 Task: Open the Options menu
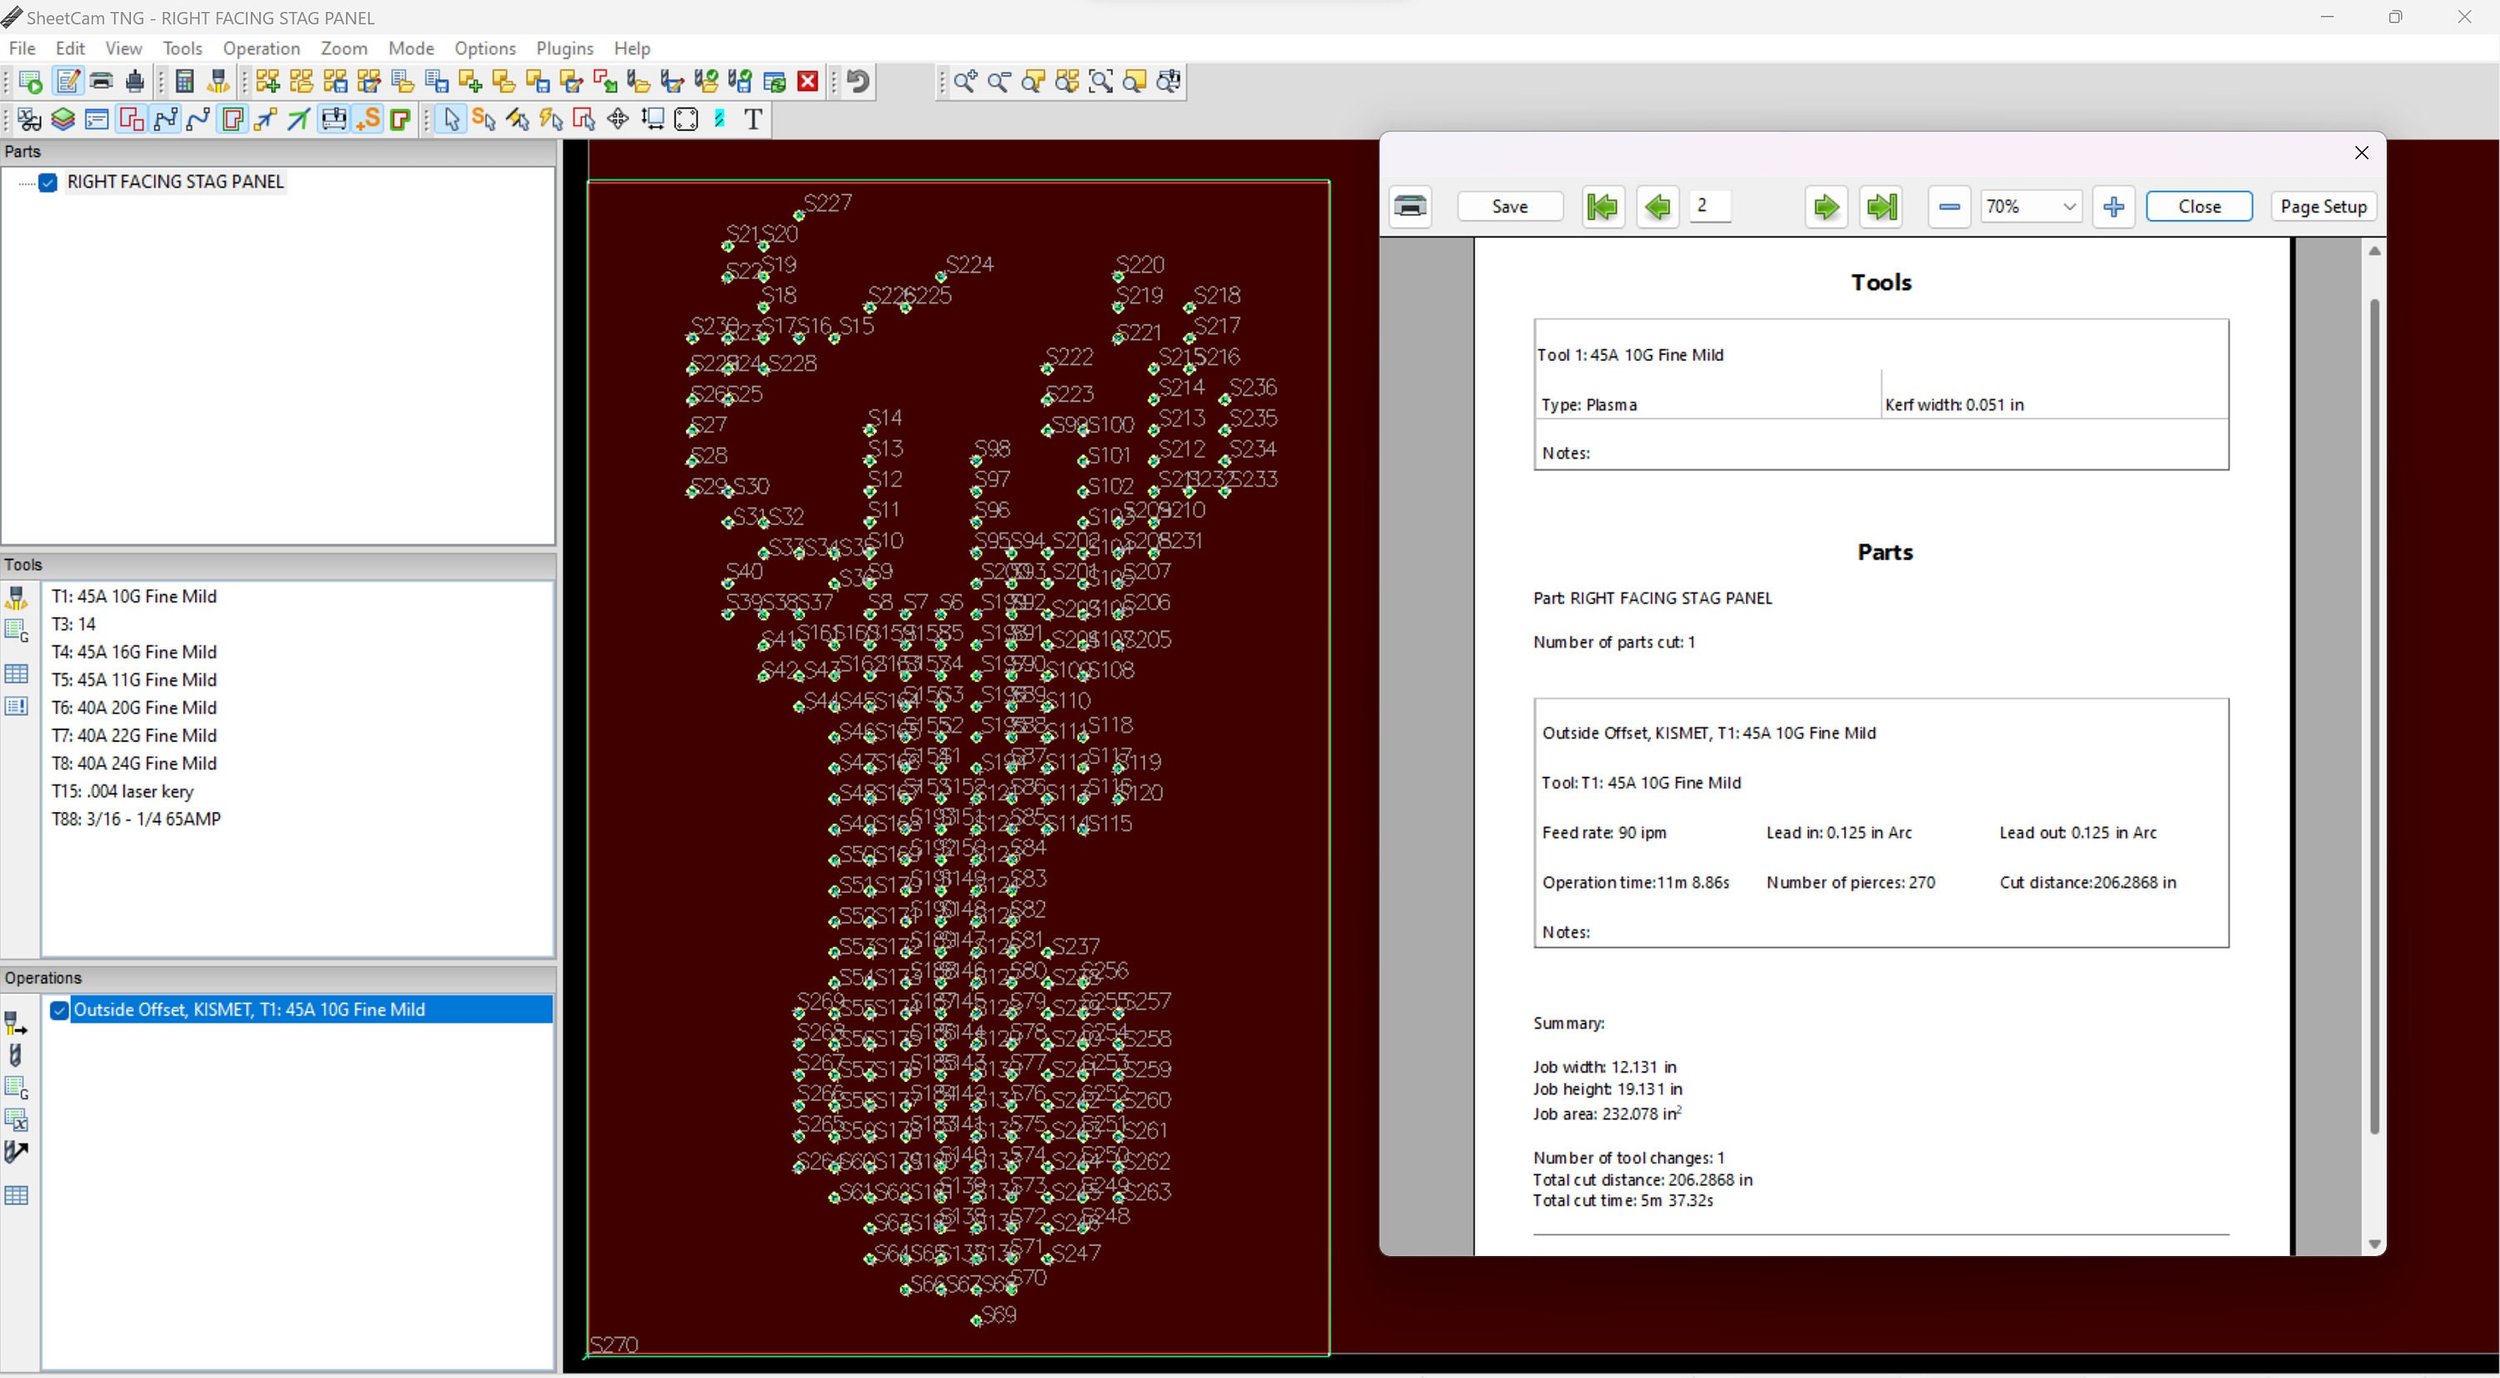pos(485,48)
